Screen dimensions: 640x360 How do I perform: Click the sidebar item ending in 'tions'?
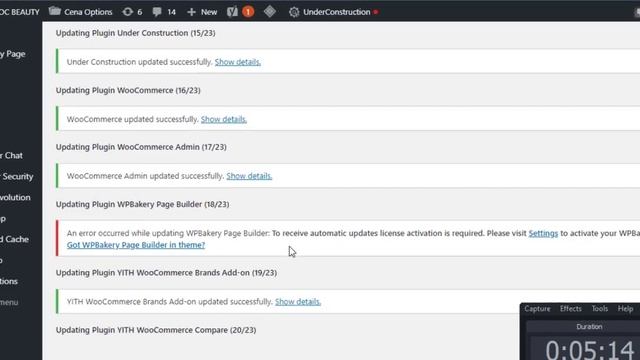click(x=9, y=281)
